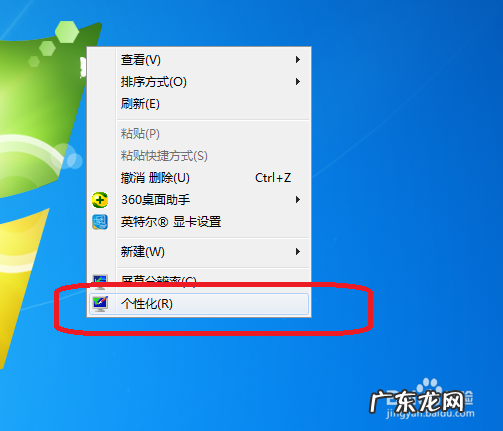The width and height of the screenshot is (503, 431).
Task: Click the 360桌面助手 green plus icon
Action: click(100, 200)
